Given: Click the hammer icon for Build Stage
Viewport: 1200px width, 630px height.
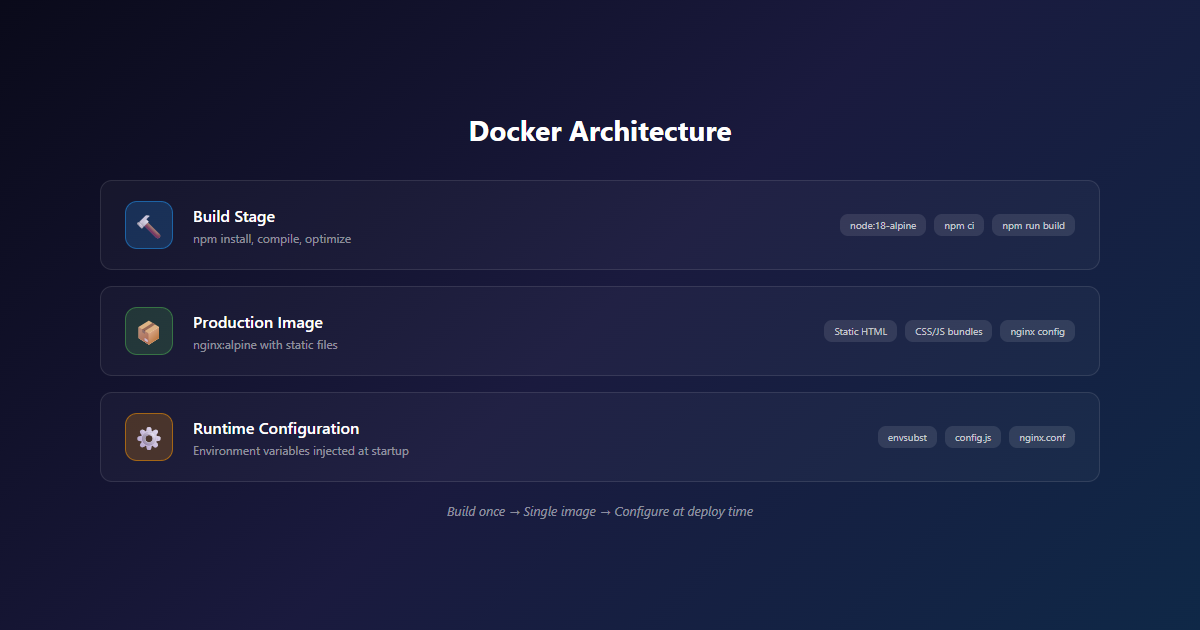Looking at the screenshot, I should coord(149,225).
